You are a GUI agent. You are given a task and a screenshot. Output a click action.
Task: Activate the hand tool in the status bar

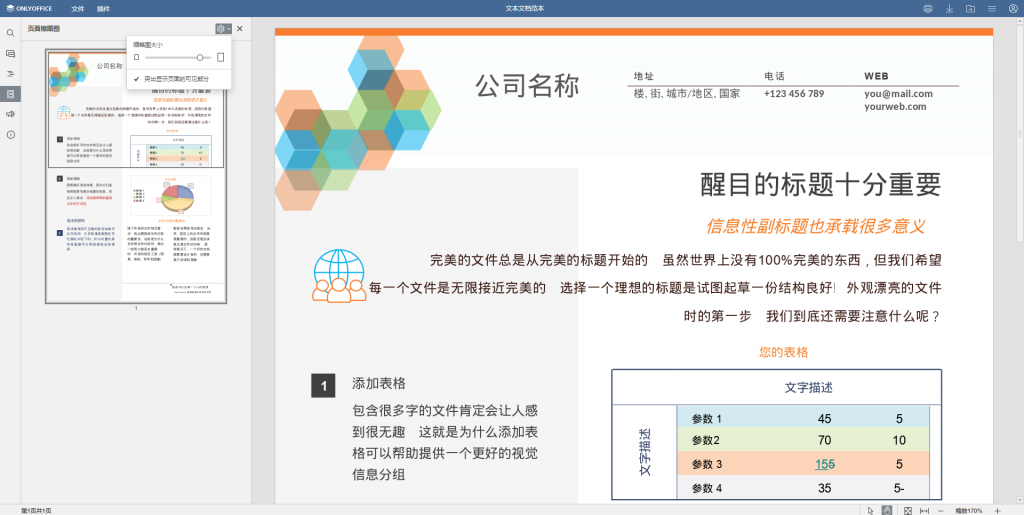pyautogui.click(x=887, y=510)
